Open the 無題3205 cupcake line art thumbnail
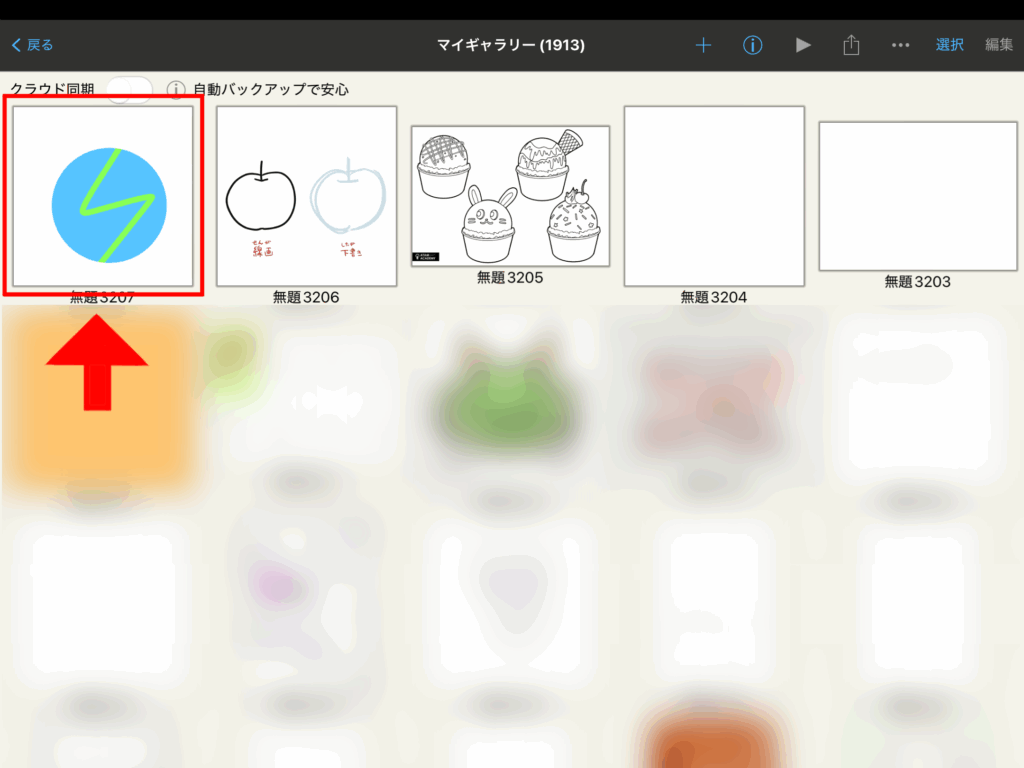 pos(510,196)
